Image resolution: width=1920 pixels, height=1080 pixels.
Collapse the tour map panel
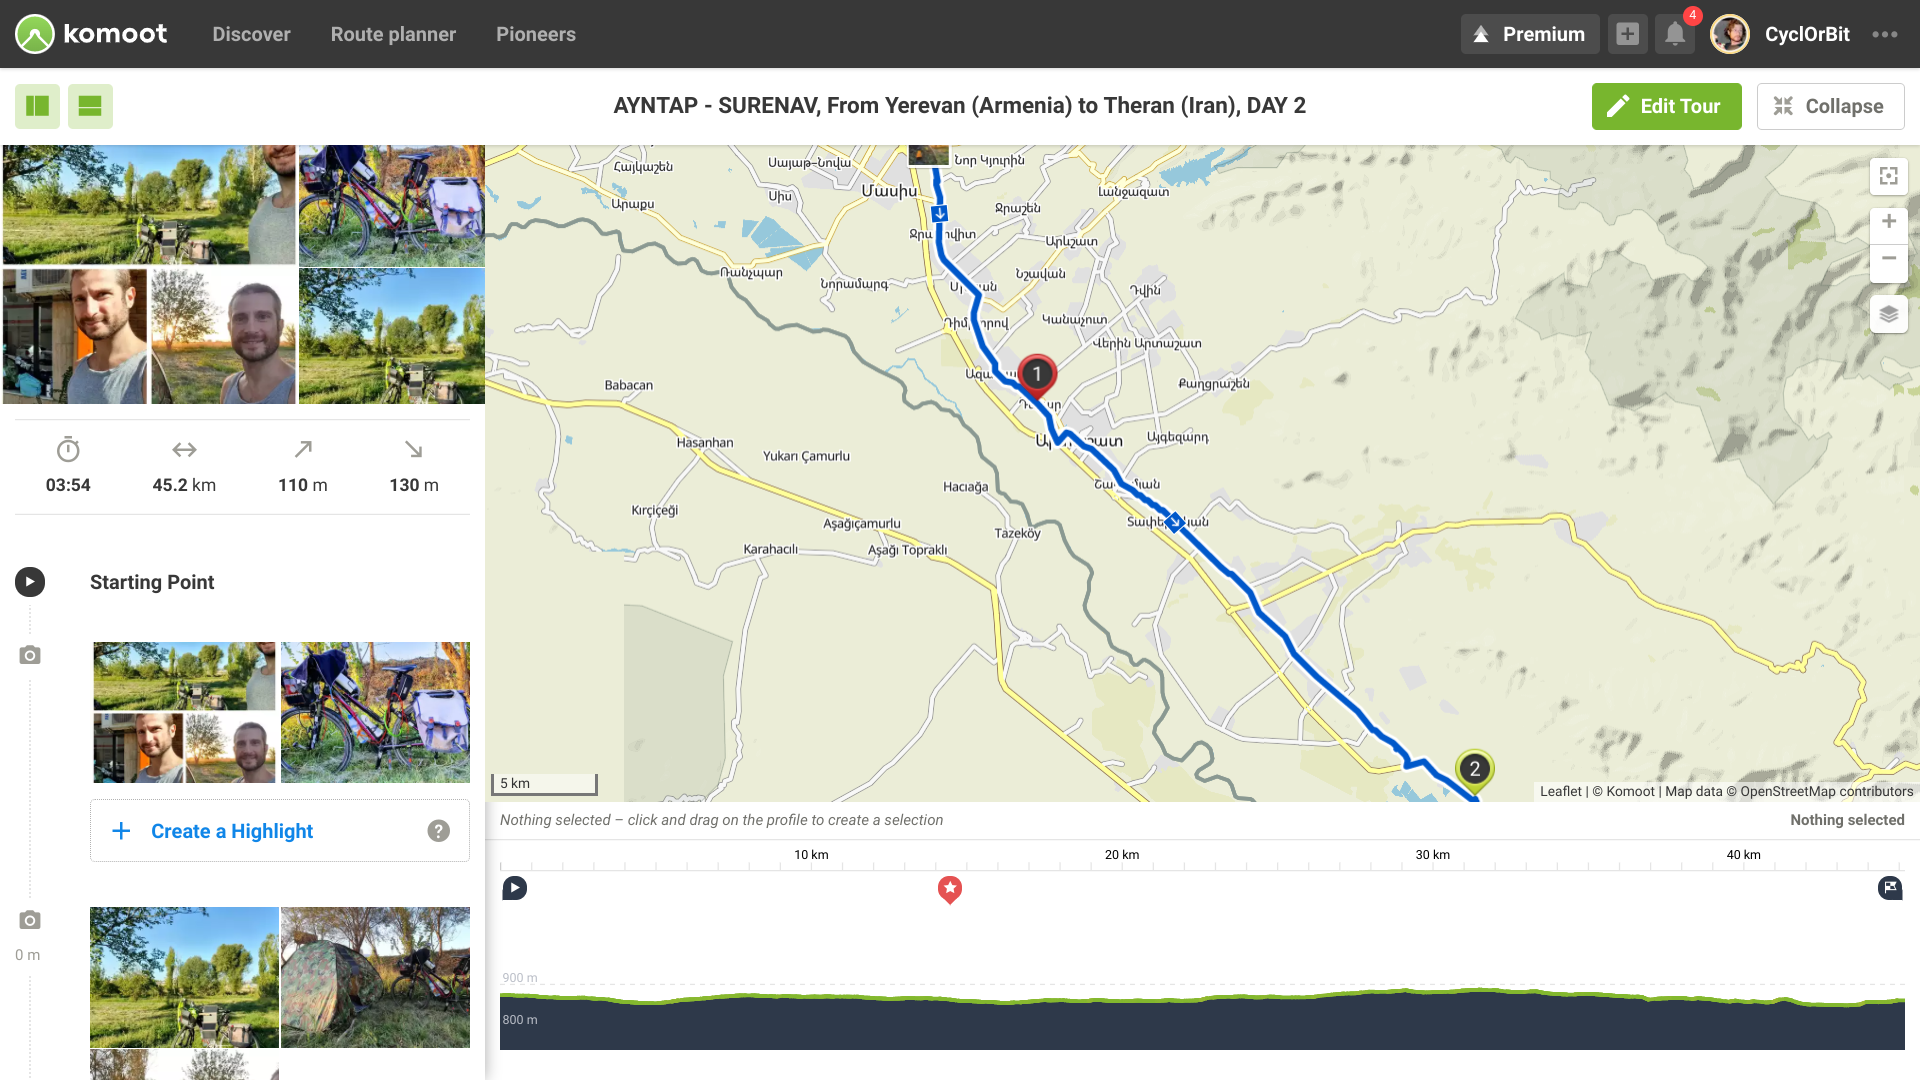1829,106
